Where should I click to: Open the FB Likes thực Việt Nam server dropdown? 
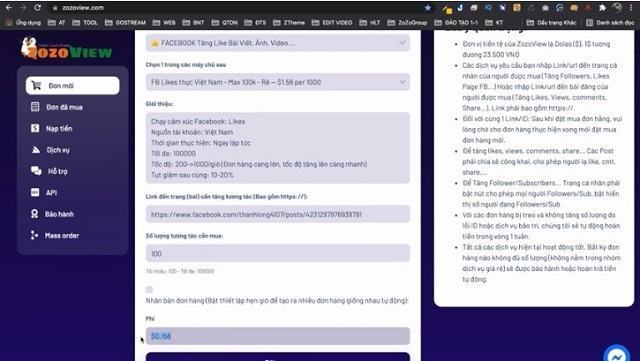click(x=278, y=82)
